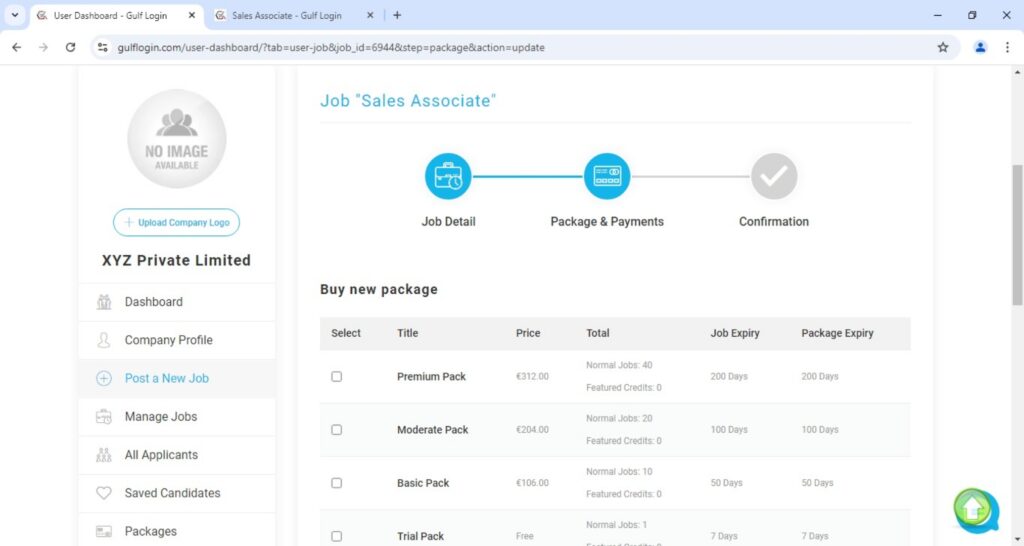
Task: Open the Chrome three-dot menu
Action: click(x=1007, y=47)
